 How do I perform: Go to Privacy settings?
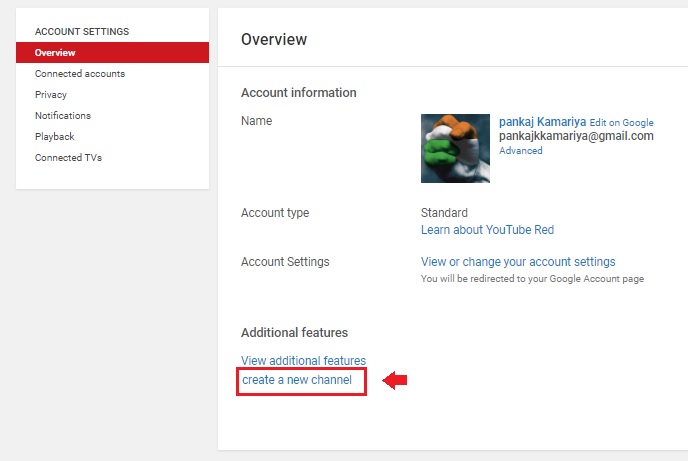click(51, 95)
